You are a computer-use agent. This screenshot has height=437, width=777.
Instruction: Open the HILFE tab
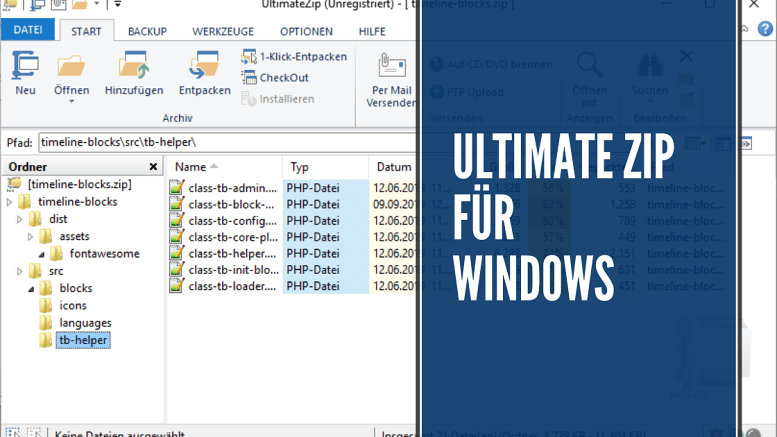coord(372,31)
